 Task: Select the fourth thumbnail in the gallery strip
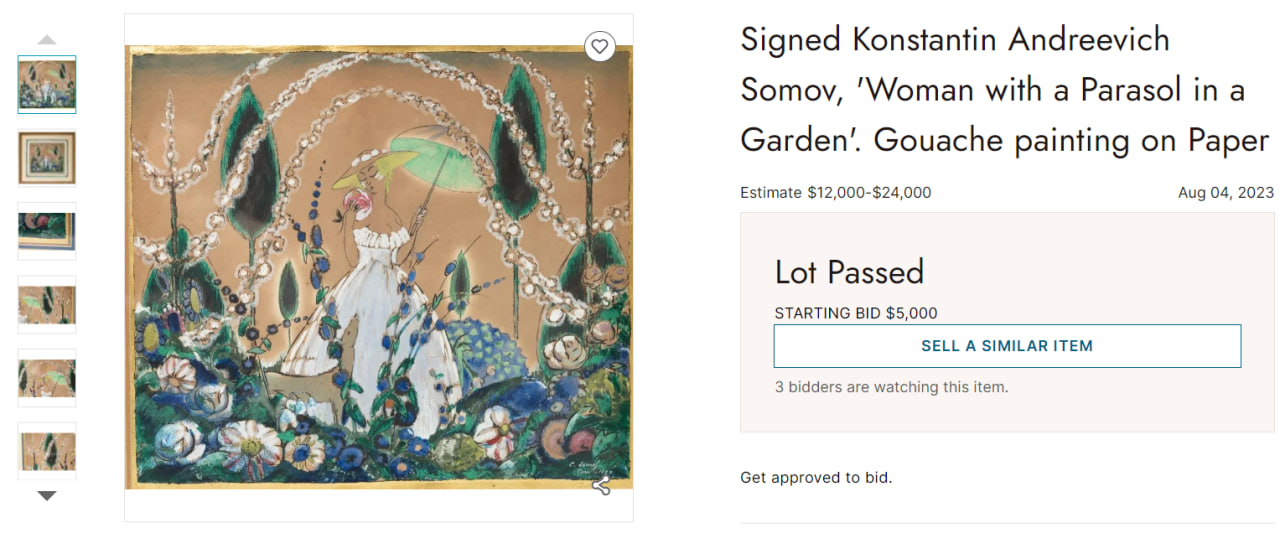[x=47, y=304]
